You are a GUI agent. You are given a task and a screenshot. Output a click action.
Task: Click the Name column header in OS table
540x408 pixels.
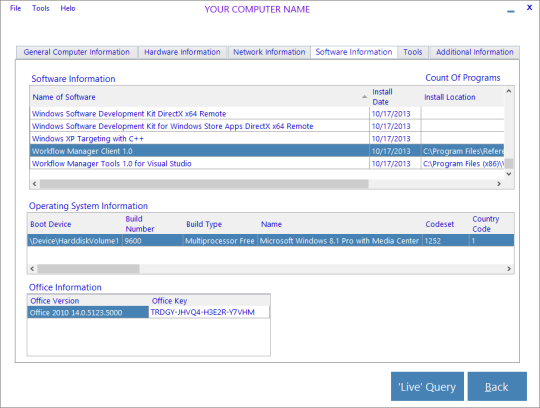pos(340,224)
